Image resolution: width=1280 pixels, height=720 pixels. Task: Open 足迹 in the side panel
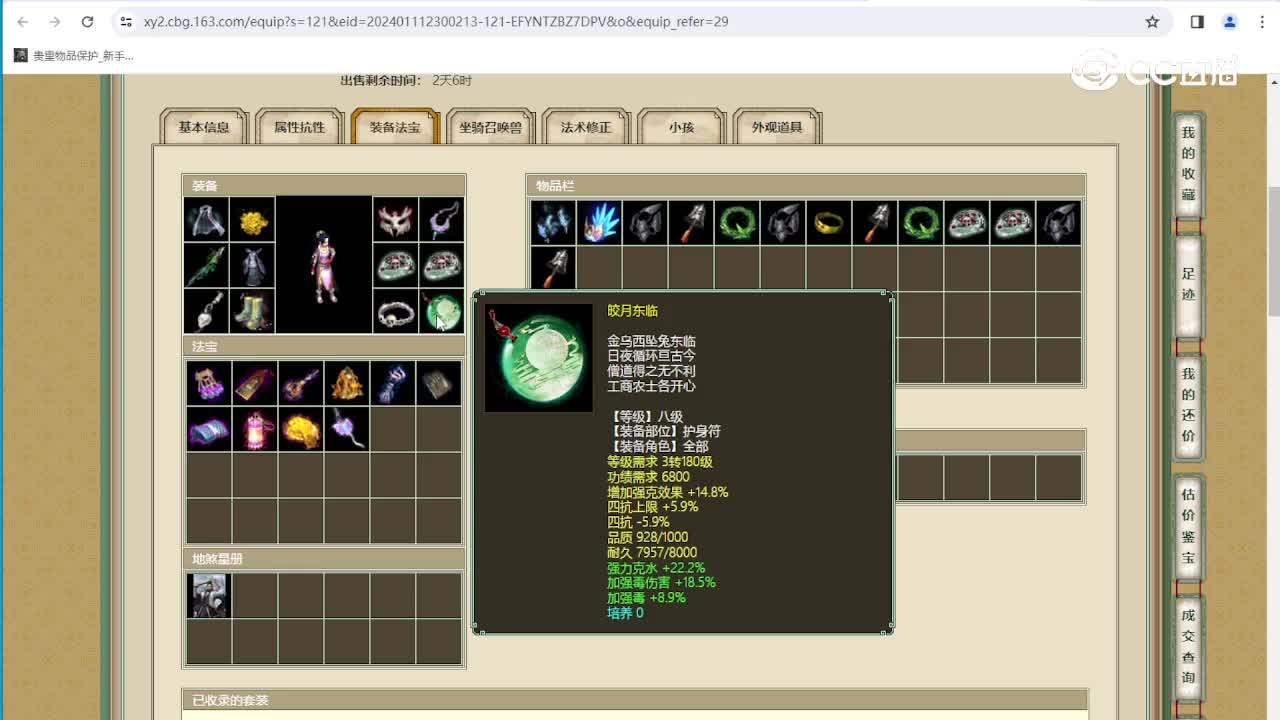point(1188,285)
